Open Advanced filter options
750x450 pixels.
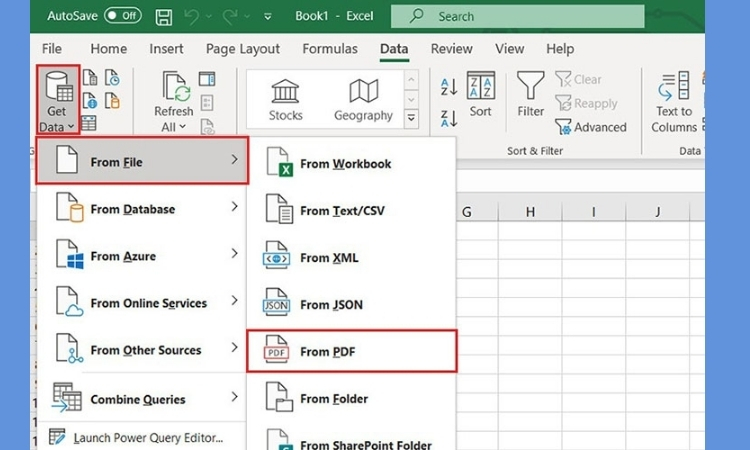click(x=591, y=127)
